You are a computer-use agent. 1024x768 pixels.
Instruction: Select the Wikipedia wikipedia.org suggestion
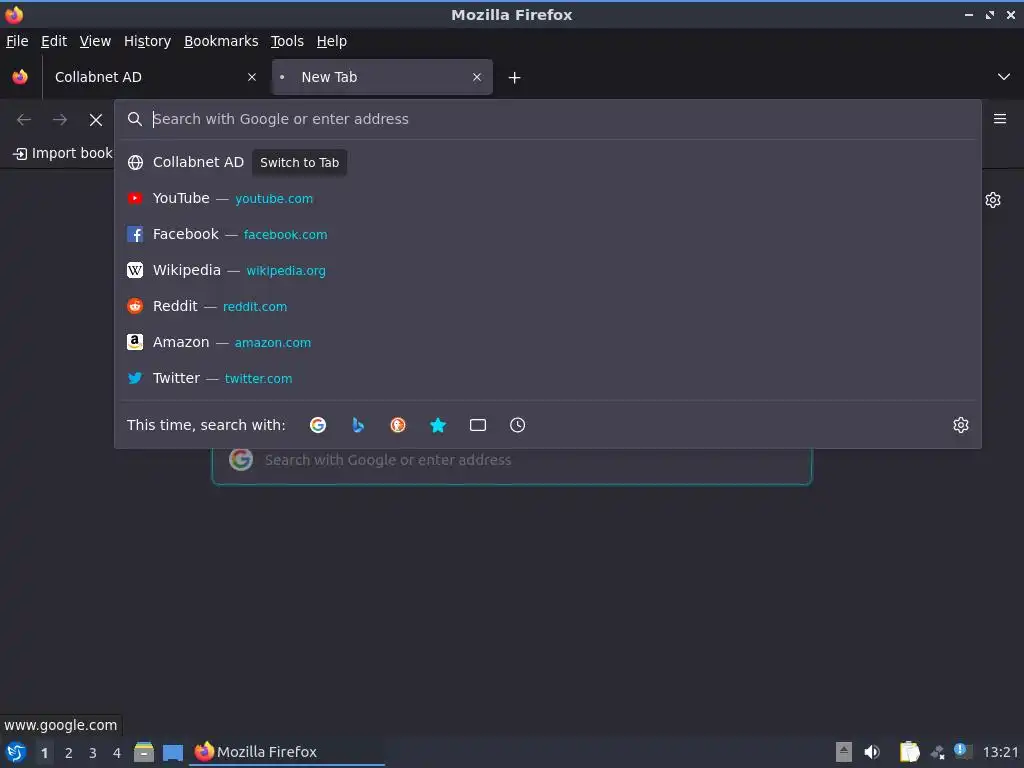pos(549,270)
